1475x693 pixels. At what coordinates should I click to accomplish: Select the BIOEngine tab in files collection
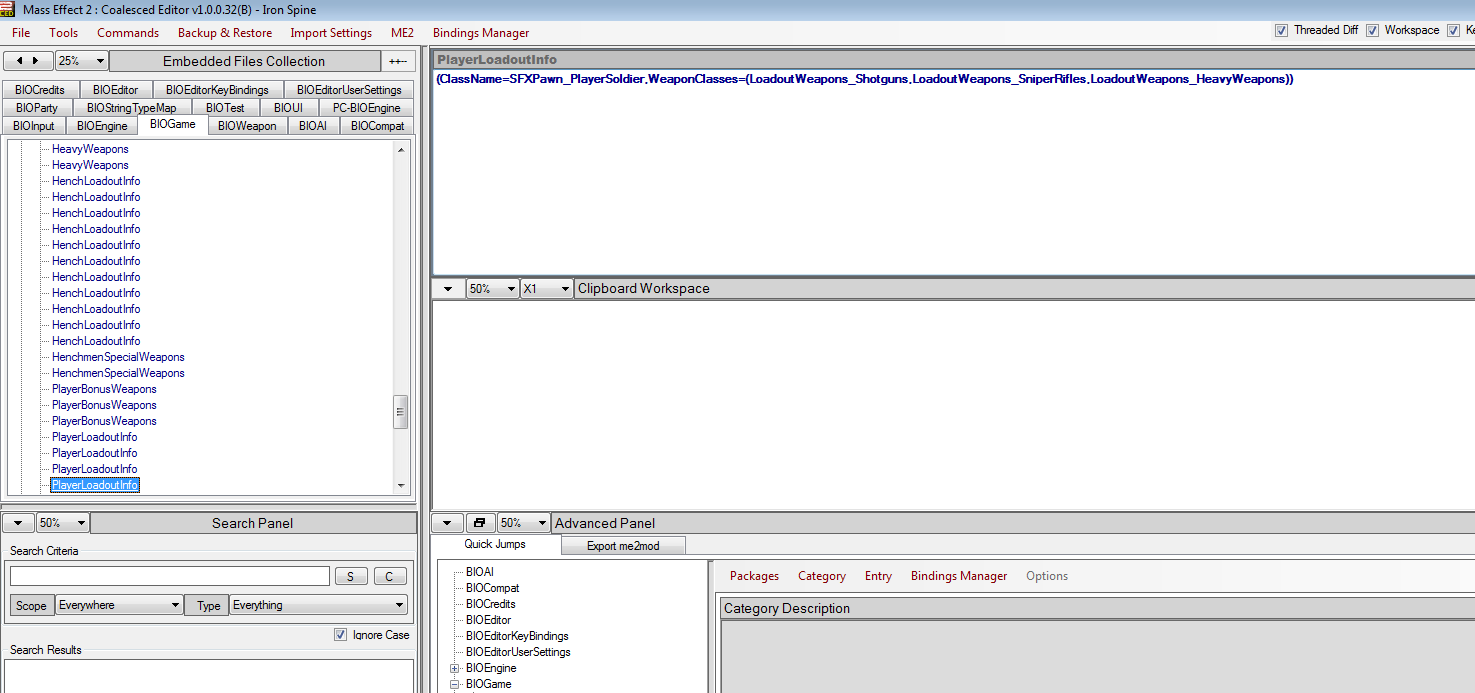(x=102, y=126)
